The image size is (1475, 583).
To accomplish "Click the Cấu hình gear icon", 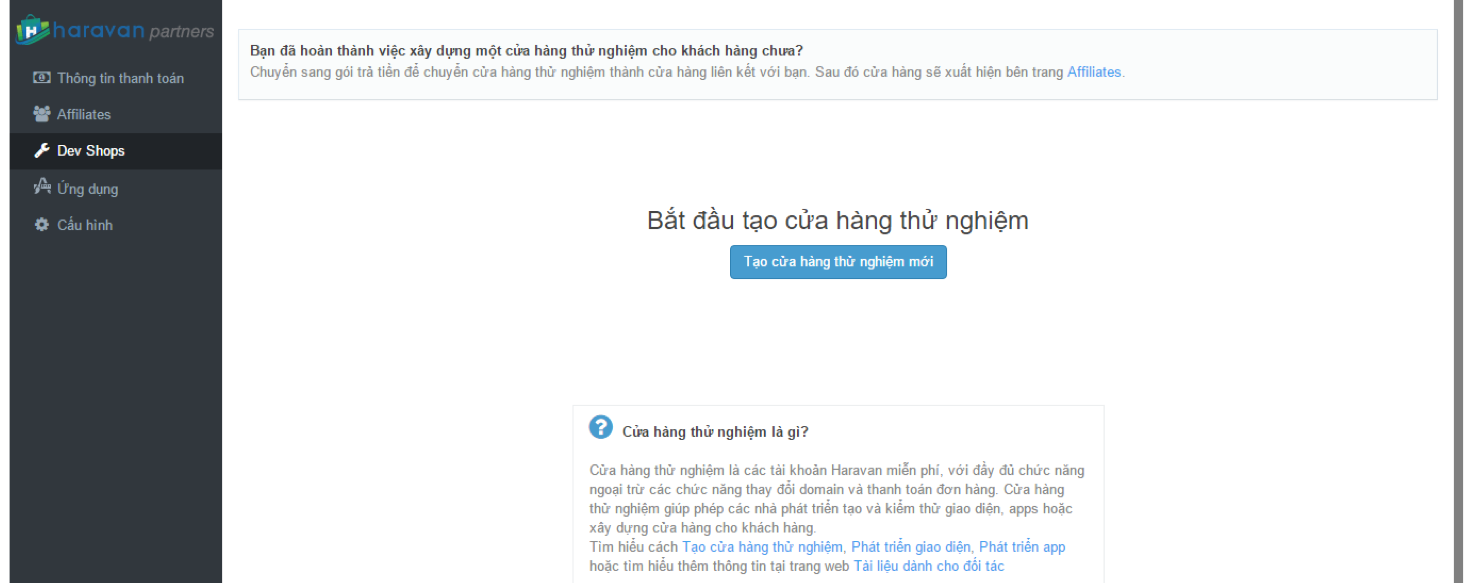I will point(42,225).
